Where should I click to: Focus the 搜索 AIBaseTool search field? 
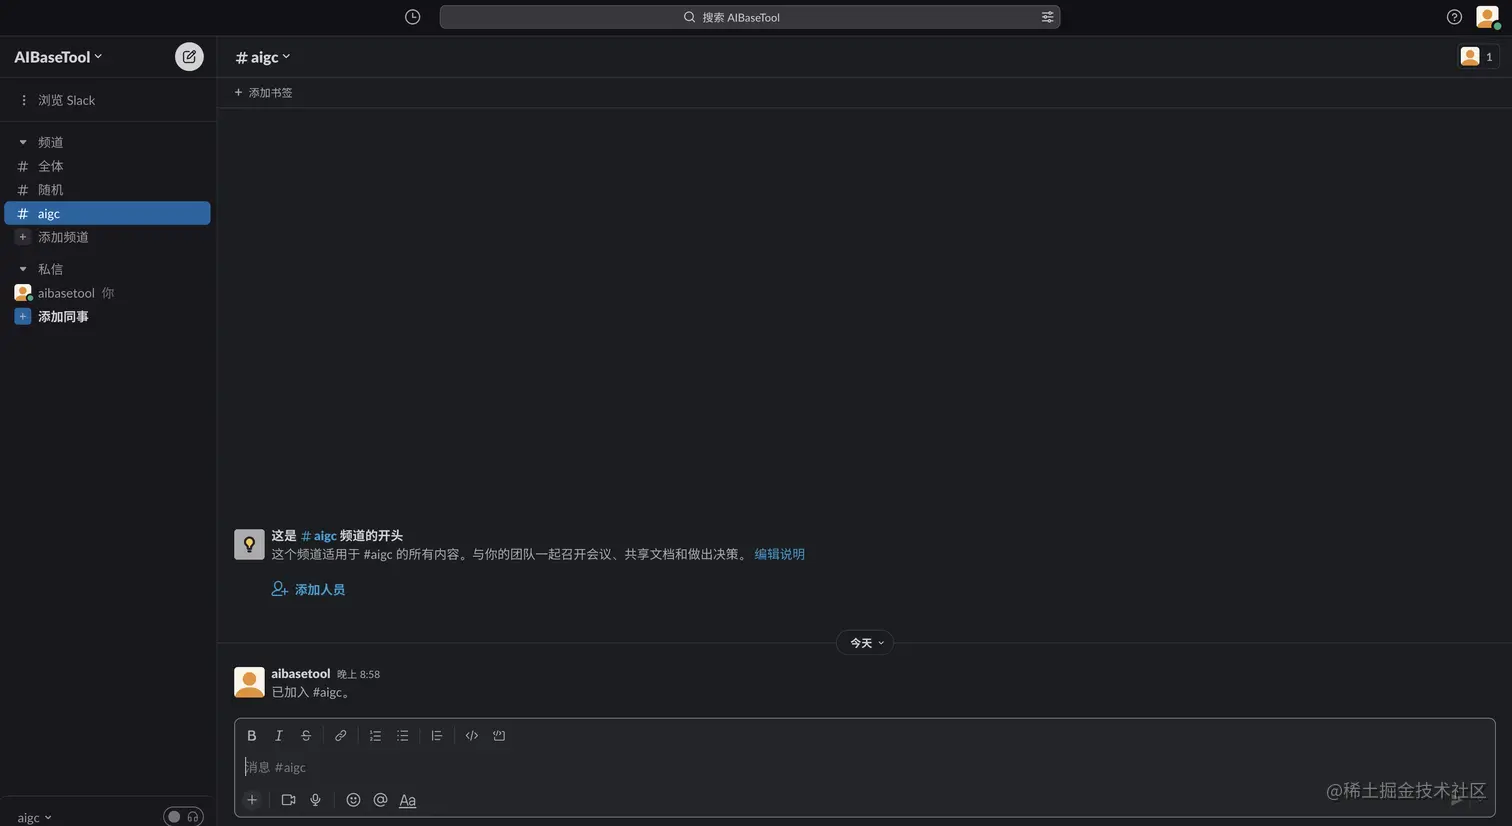tap(750, 17)
